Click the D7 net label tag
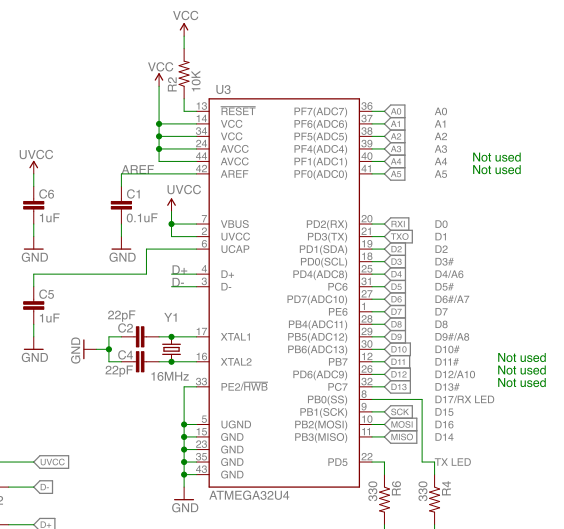The height and width of the screenshot is (529, 564). pyautogui.click(x=395, y=312)
